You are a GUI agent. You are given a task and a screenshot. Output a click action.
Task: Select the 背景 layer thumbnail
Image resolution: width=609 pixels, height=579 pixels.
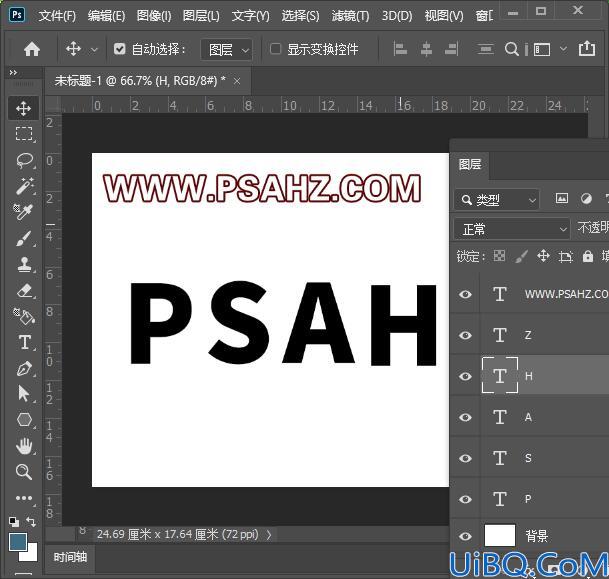click(x=499, y=536)
